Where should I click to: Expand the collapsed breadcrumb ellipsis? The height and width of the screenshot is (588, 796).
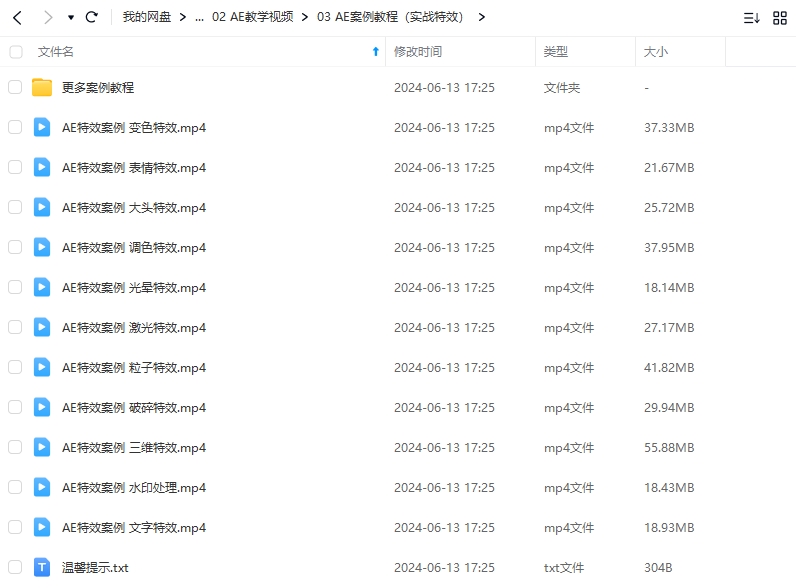tap(199, 17)
